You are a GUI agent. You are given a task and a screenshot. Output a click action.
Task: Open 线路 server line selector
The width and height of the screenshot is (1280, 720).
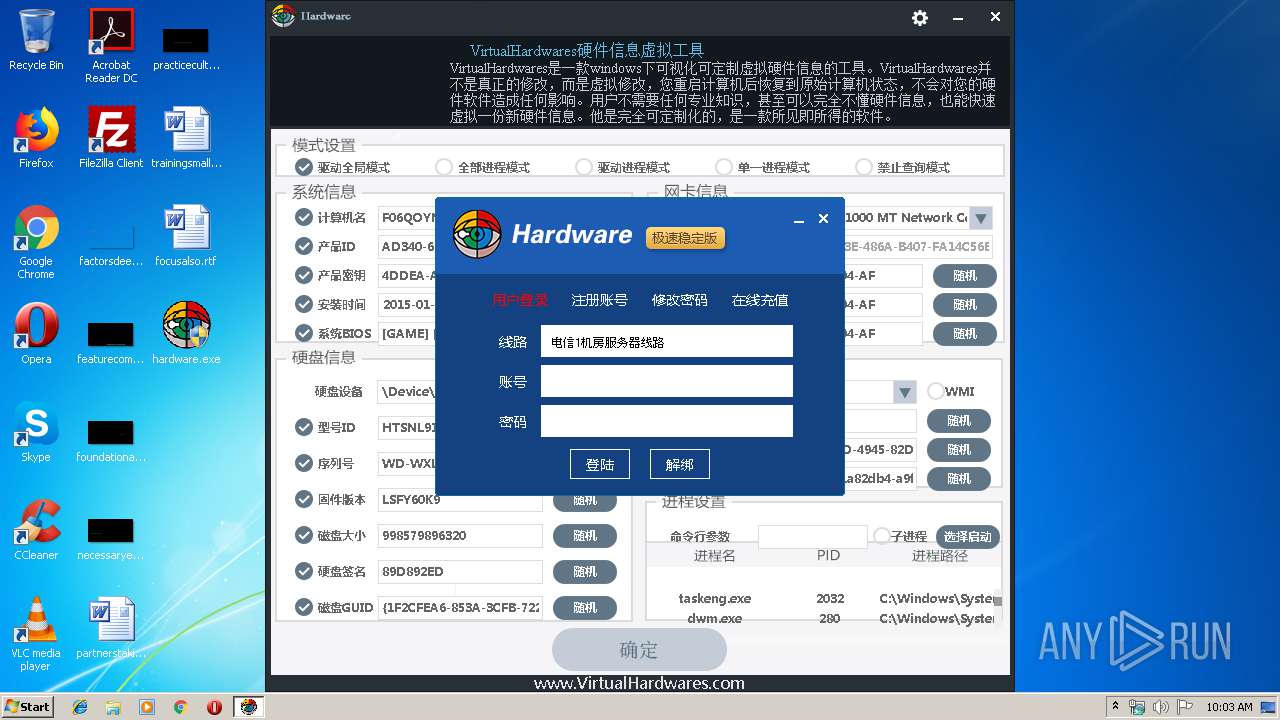point(667,341)
